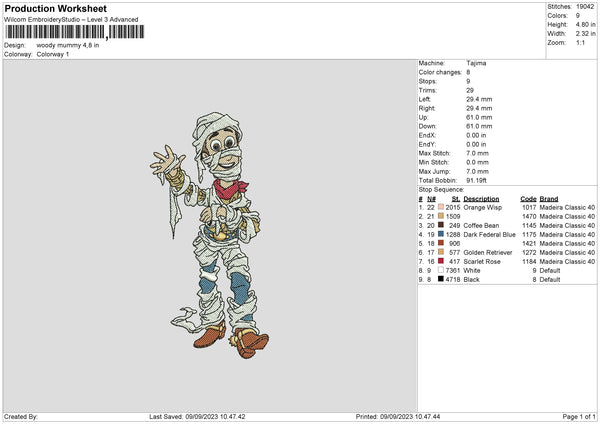Click the woody mummy embroidery design preview
The width and height of the screenshot is (600, 424).
click(210, 235)
